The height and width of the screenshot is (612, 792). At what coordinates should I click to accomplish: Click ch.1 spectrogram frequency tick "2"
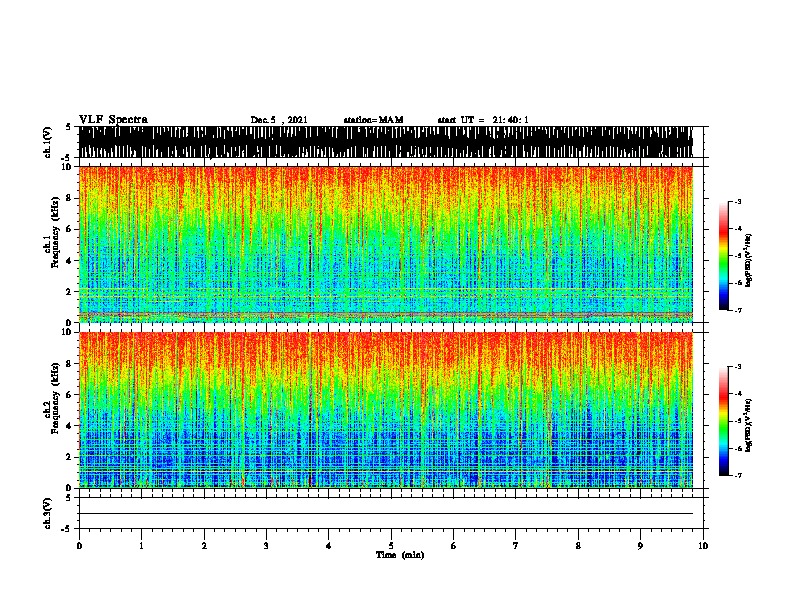(70, 291)
